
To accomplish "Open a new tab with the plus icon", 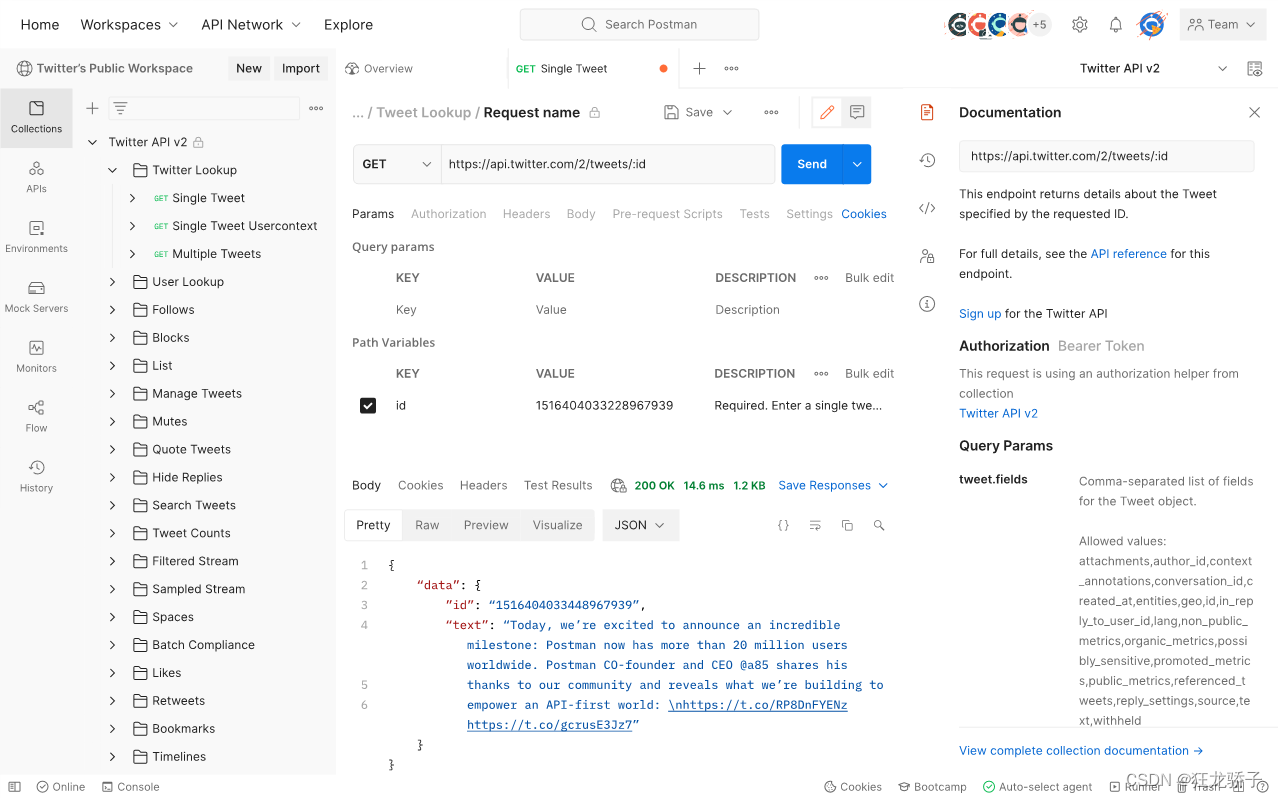I will pos(700,68).
